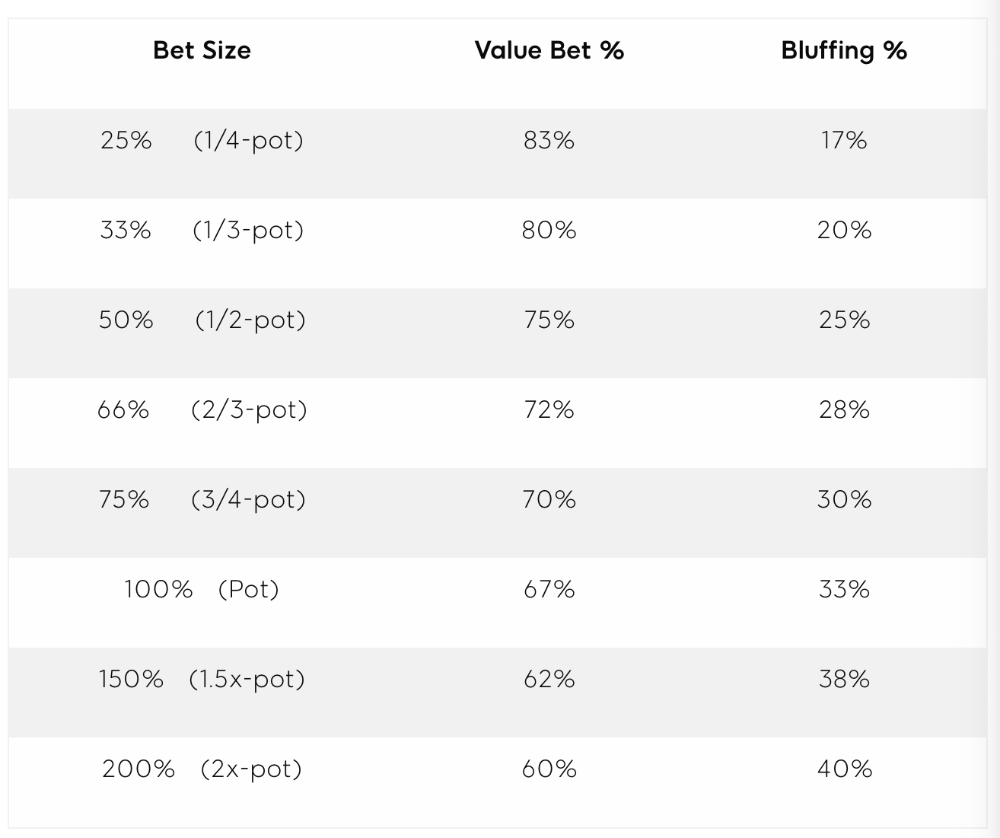This screenshot has width=1000, height=838.
Task: Click the Value Bet % column header
Action: pos(549,50)
